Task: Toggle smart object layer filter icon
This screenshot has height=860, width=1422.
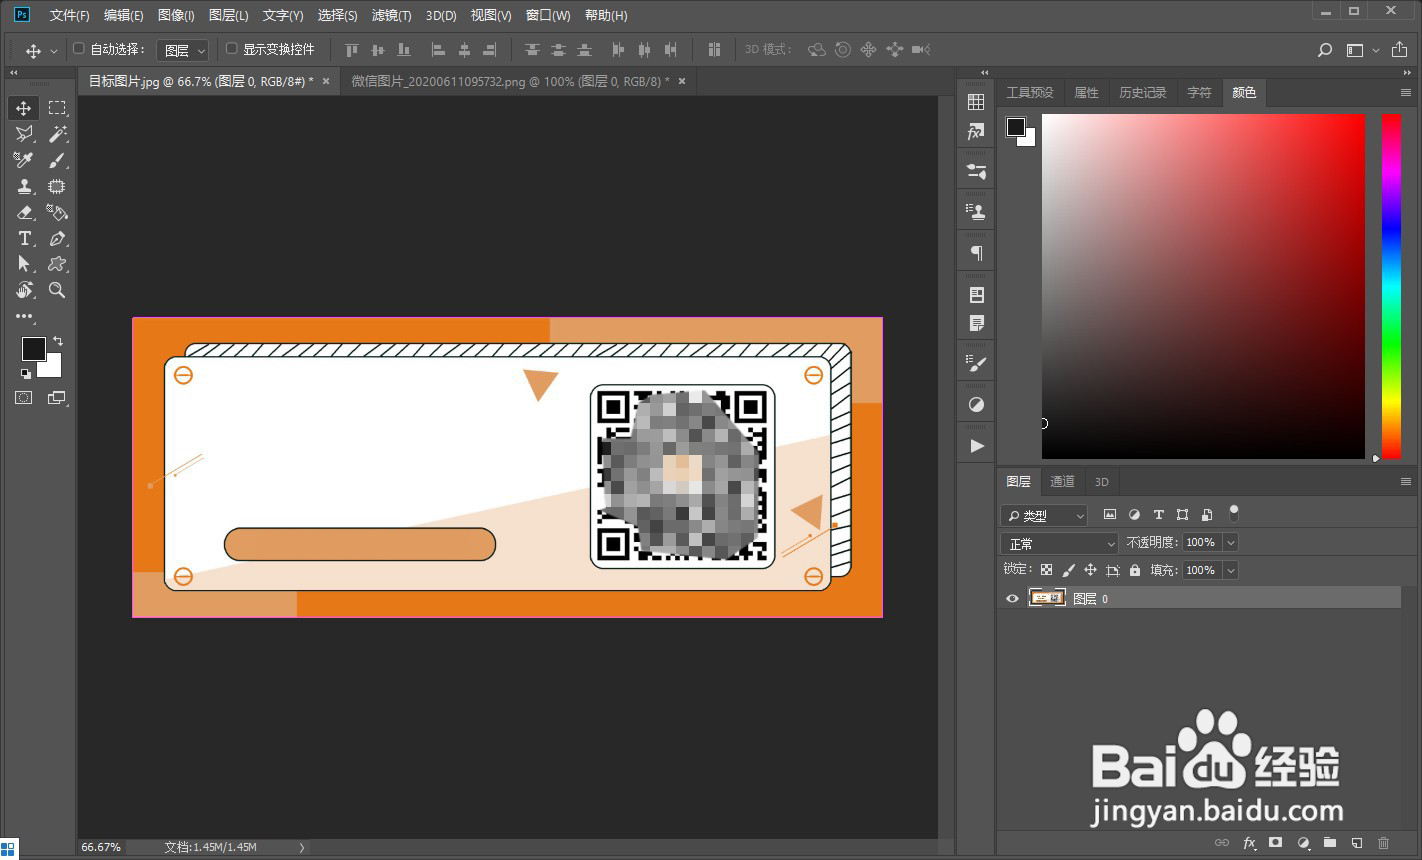Action: pyautogui.click(x=1207, y=515)
